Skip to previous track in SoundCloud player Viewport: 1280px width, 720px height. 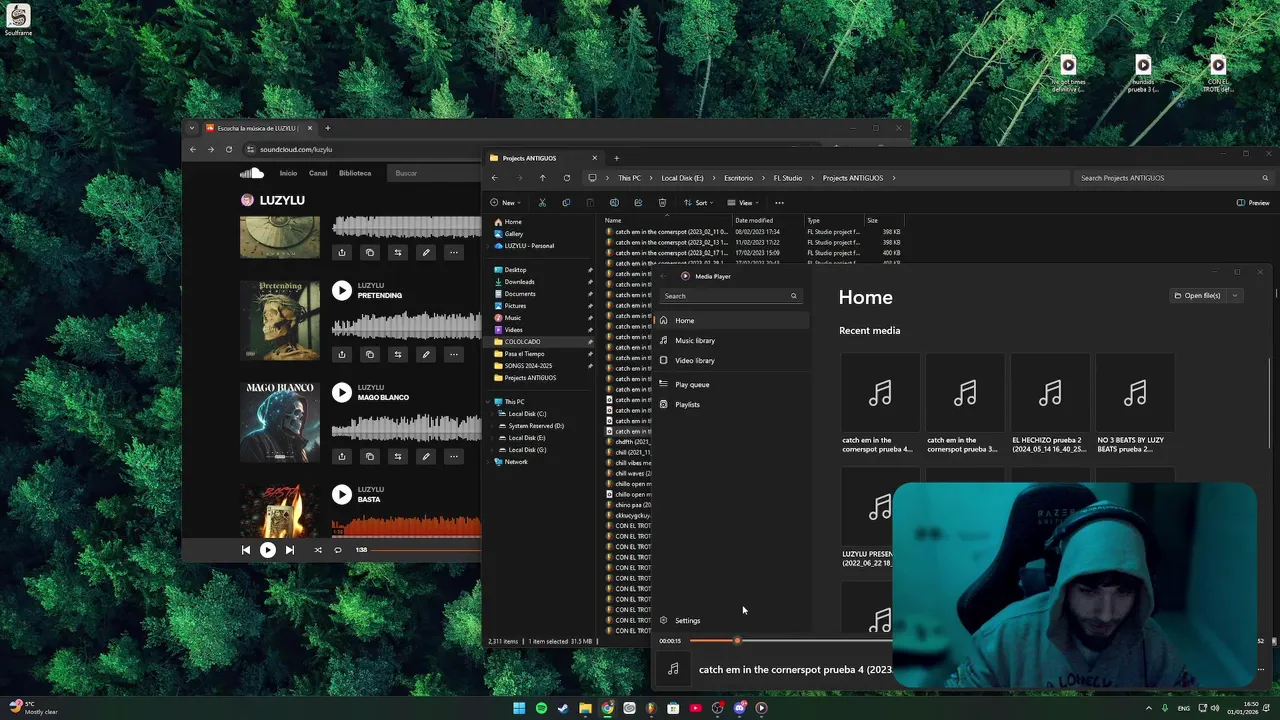click(x=246, y=550)
